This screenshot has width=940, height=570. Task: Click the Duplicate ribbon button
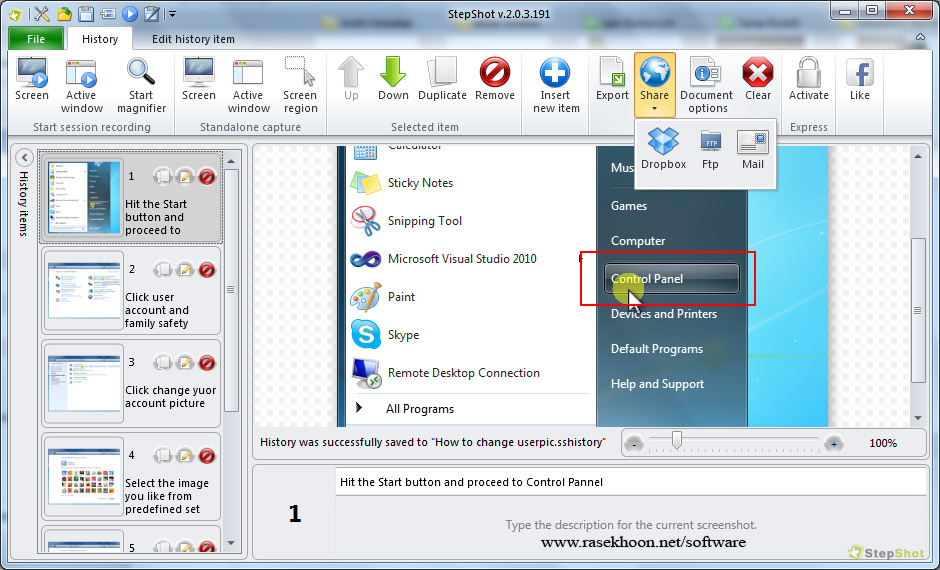pos(442,79)
